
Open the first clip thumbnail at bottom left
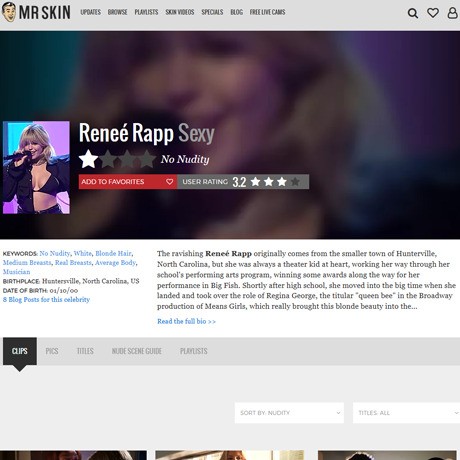73,455
